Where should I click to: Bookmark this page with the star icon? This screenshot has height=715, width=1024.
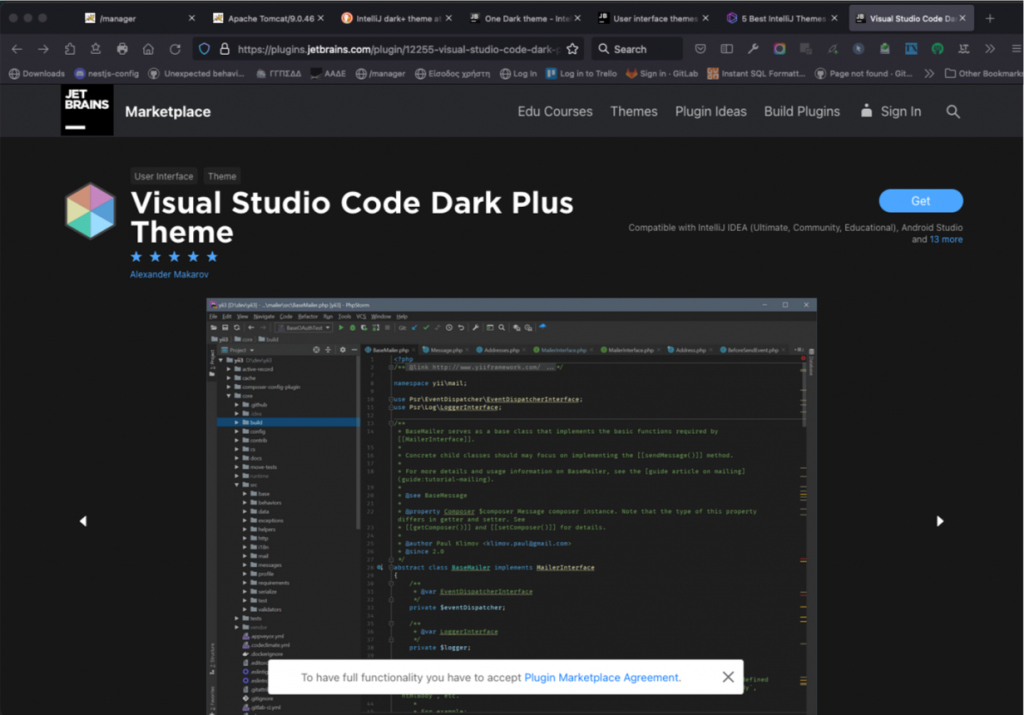point(573,49)
